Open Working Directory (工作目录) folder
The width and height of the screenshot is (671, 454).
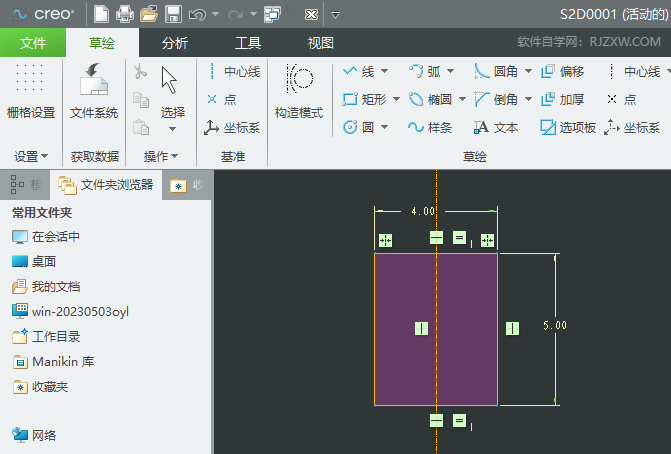tap(55, 337)
